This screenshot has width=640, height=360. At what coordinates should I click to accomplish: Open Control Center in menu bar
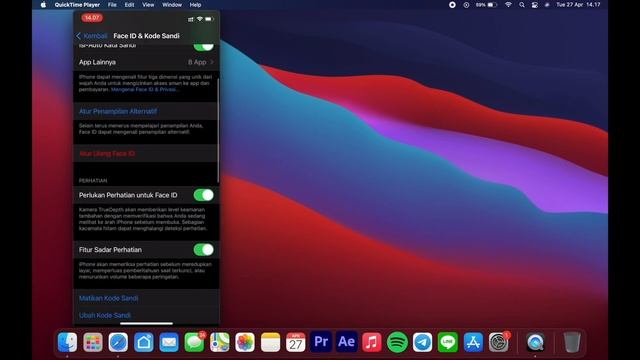[x=534, y=5]
